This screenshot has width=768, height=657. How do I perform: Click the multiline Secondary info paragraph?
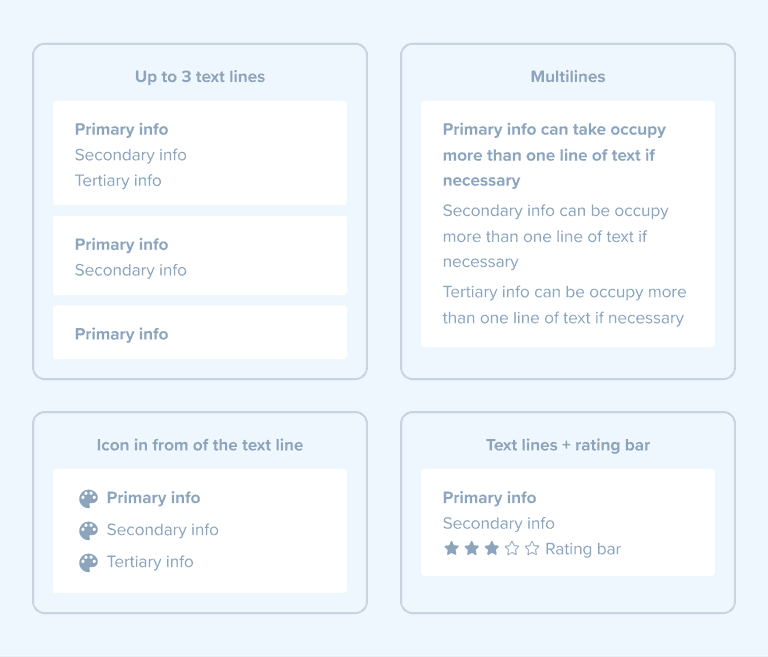[x=555, y=236]
